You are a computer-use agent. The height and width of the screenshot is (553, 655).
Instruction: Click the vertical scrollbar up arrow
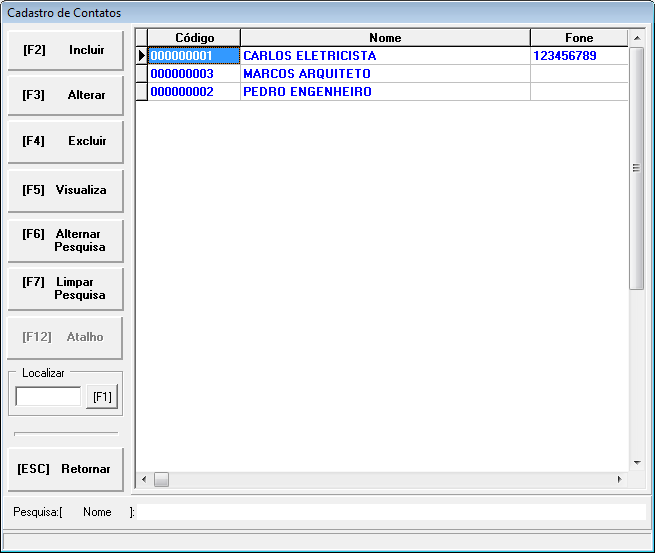[x=636, y=38]
